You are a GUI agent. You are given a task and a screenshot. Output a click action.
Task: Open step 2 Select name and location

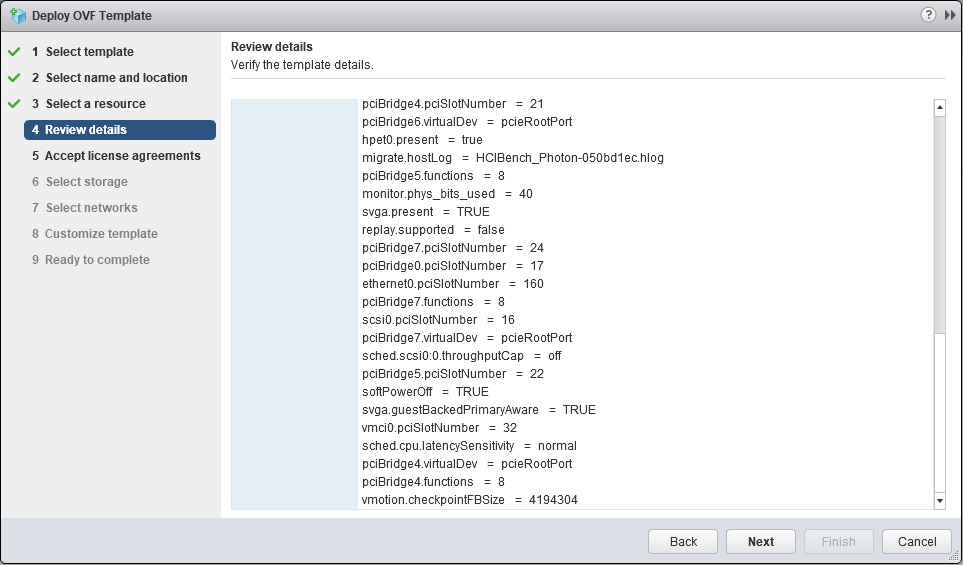(110, 78)
